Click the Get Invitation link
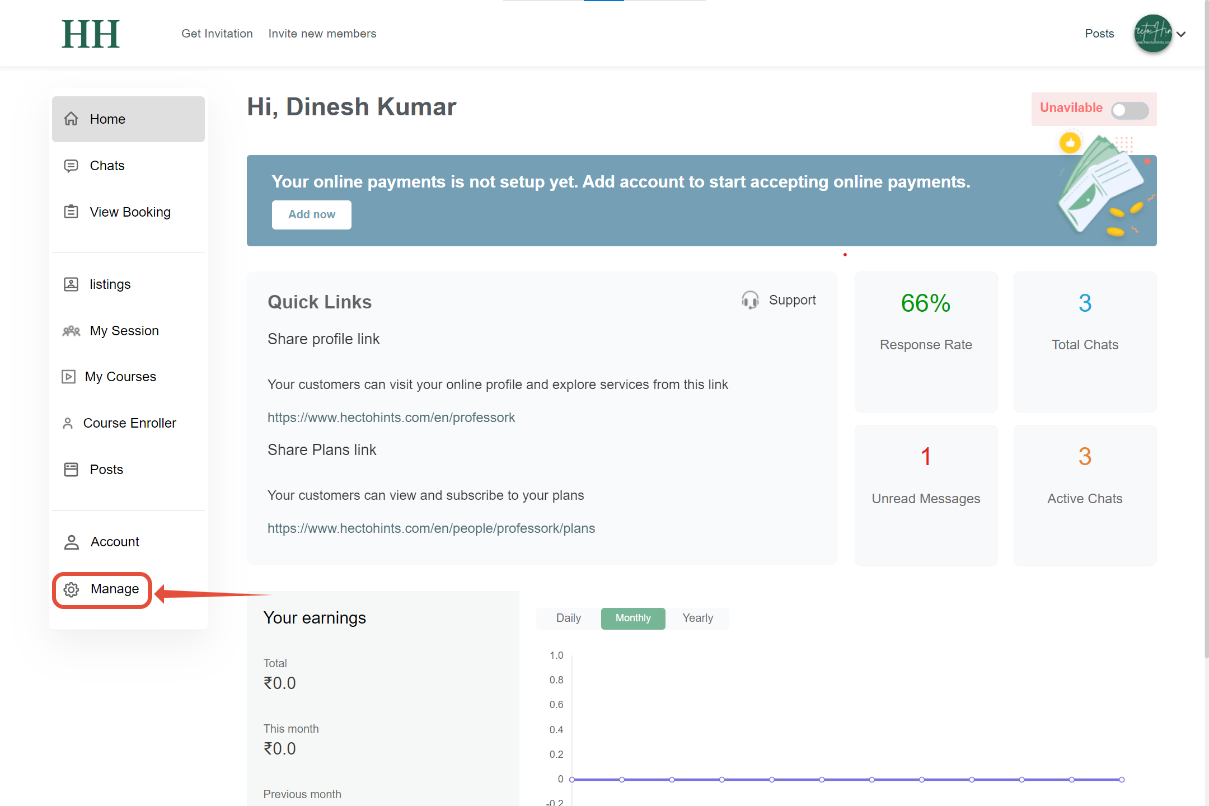 (217, 34)
